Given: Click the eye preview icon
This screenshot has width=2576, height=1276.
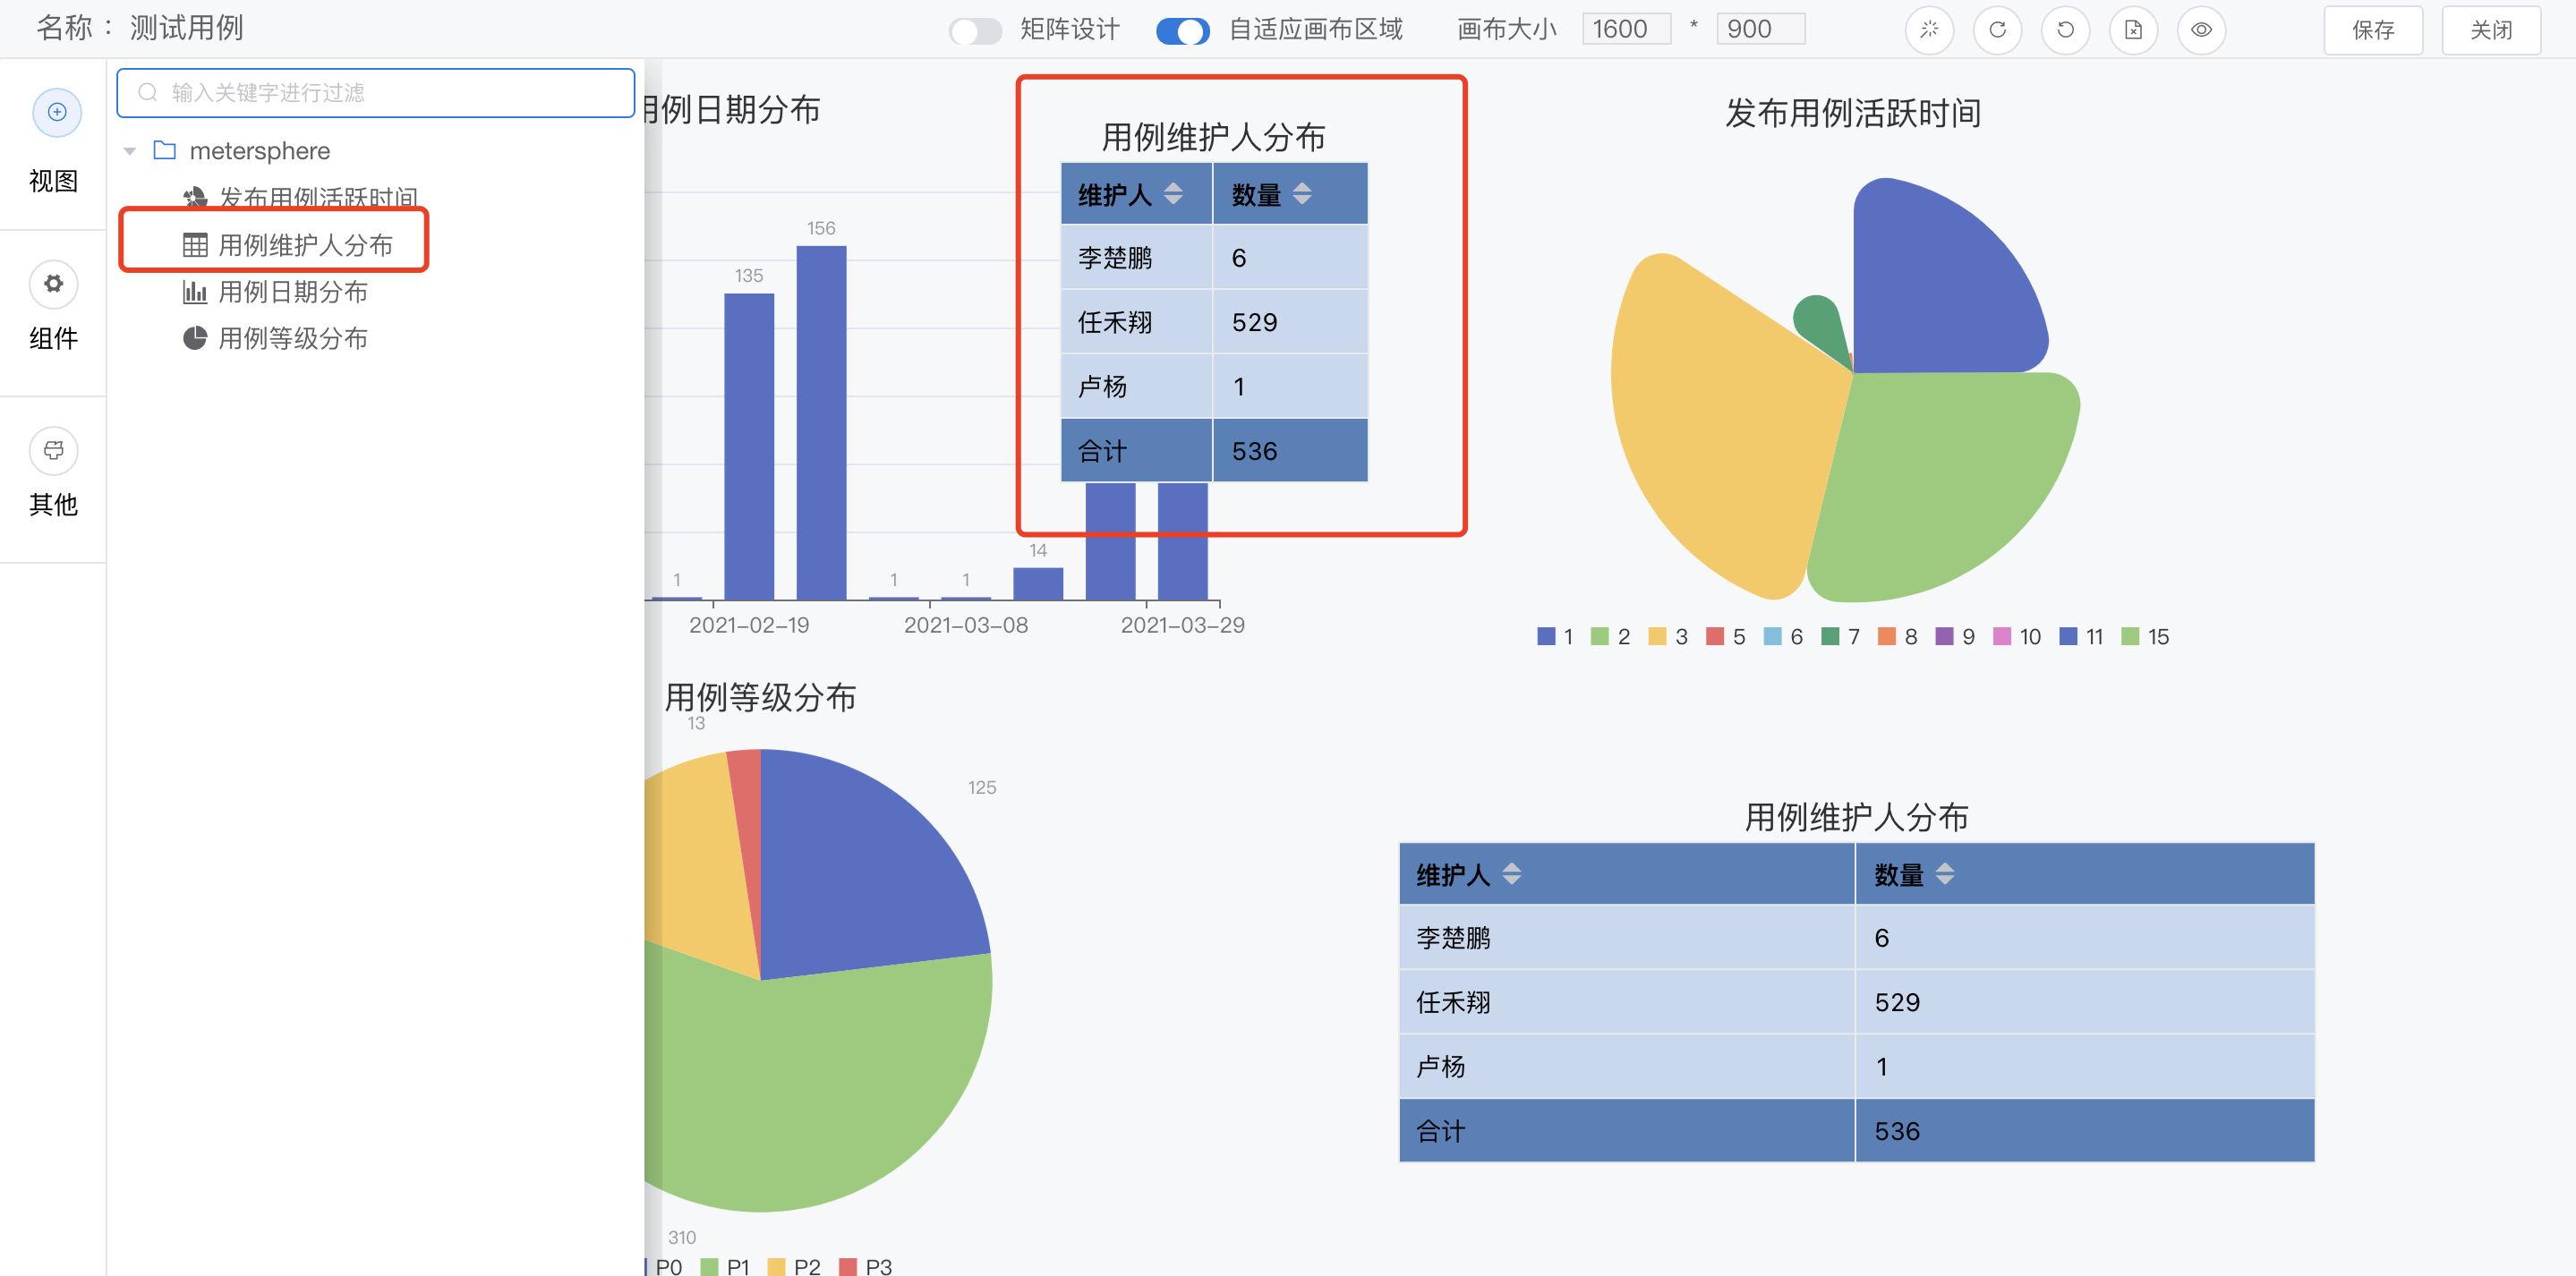Looking at the screenshot, I should (2201, 30).
